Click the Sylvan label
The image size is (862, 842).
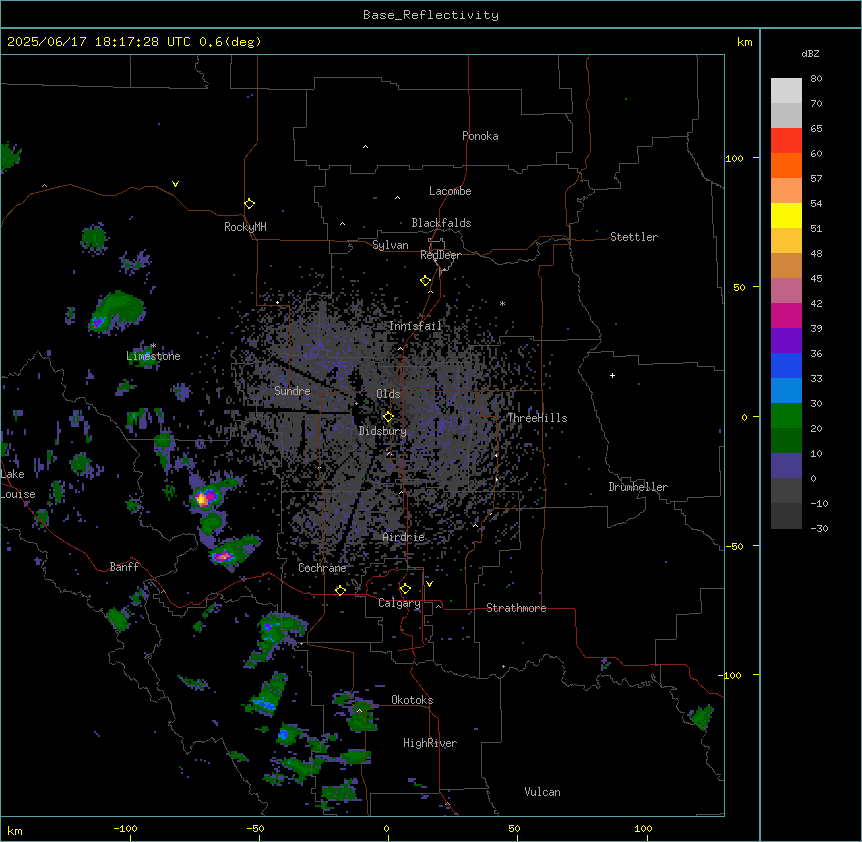390,245
